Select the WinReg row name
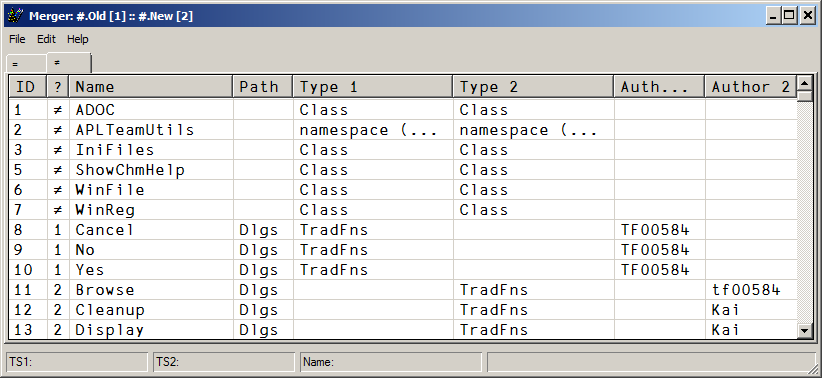 tap(105, 210)
